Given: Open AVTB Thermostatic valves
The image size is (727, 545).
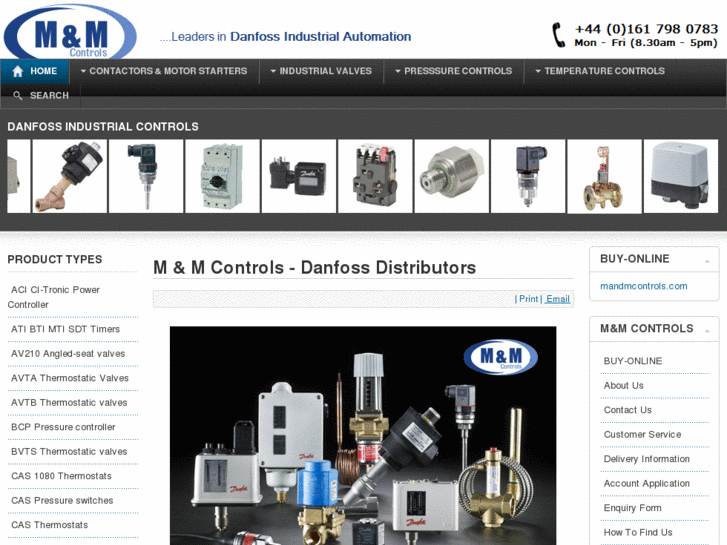Looking at the screenshot, I should 69,403.
